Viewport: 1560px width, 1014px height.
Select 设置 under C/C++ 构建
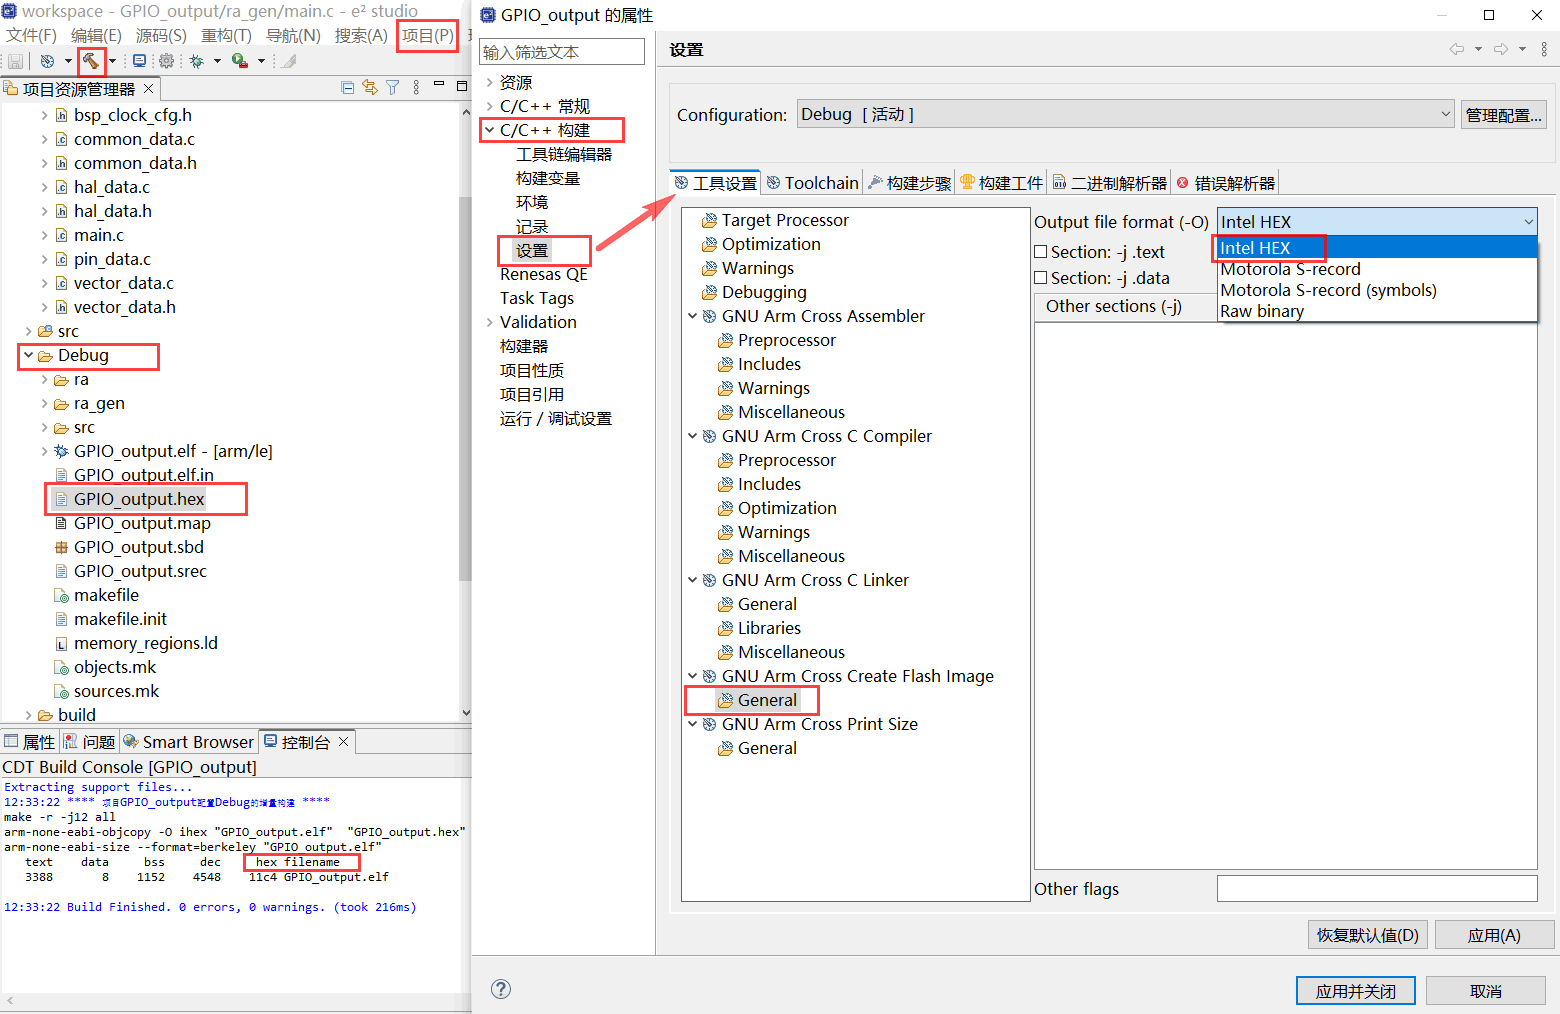[x=532, y=250]
